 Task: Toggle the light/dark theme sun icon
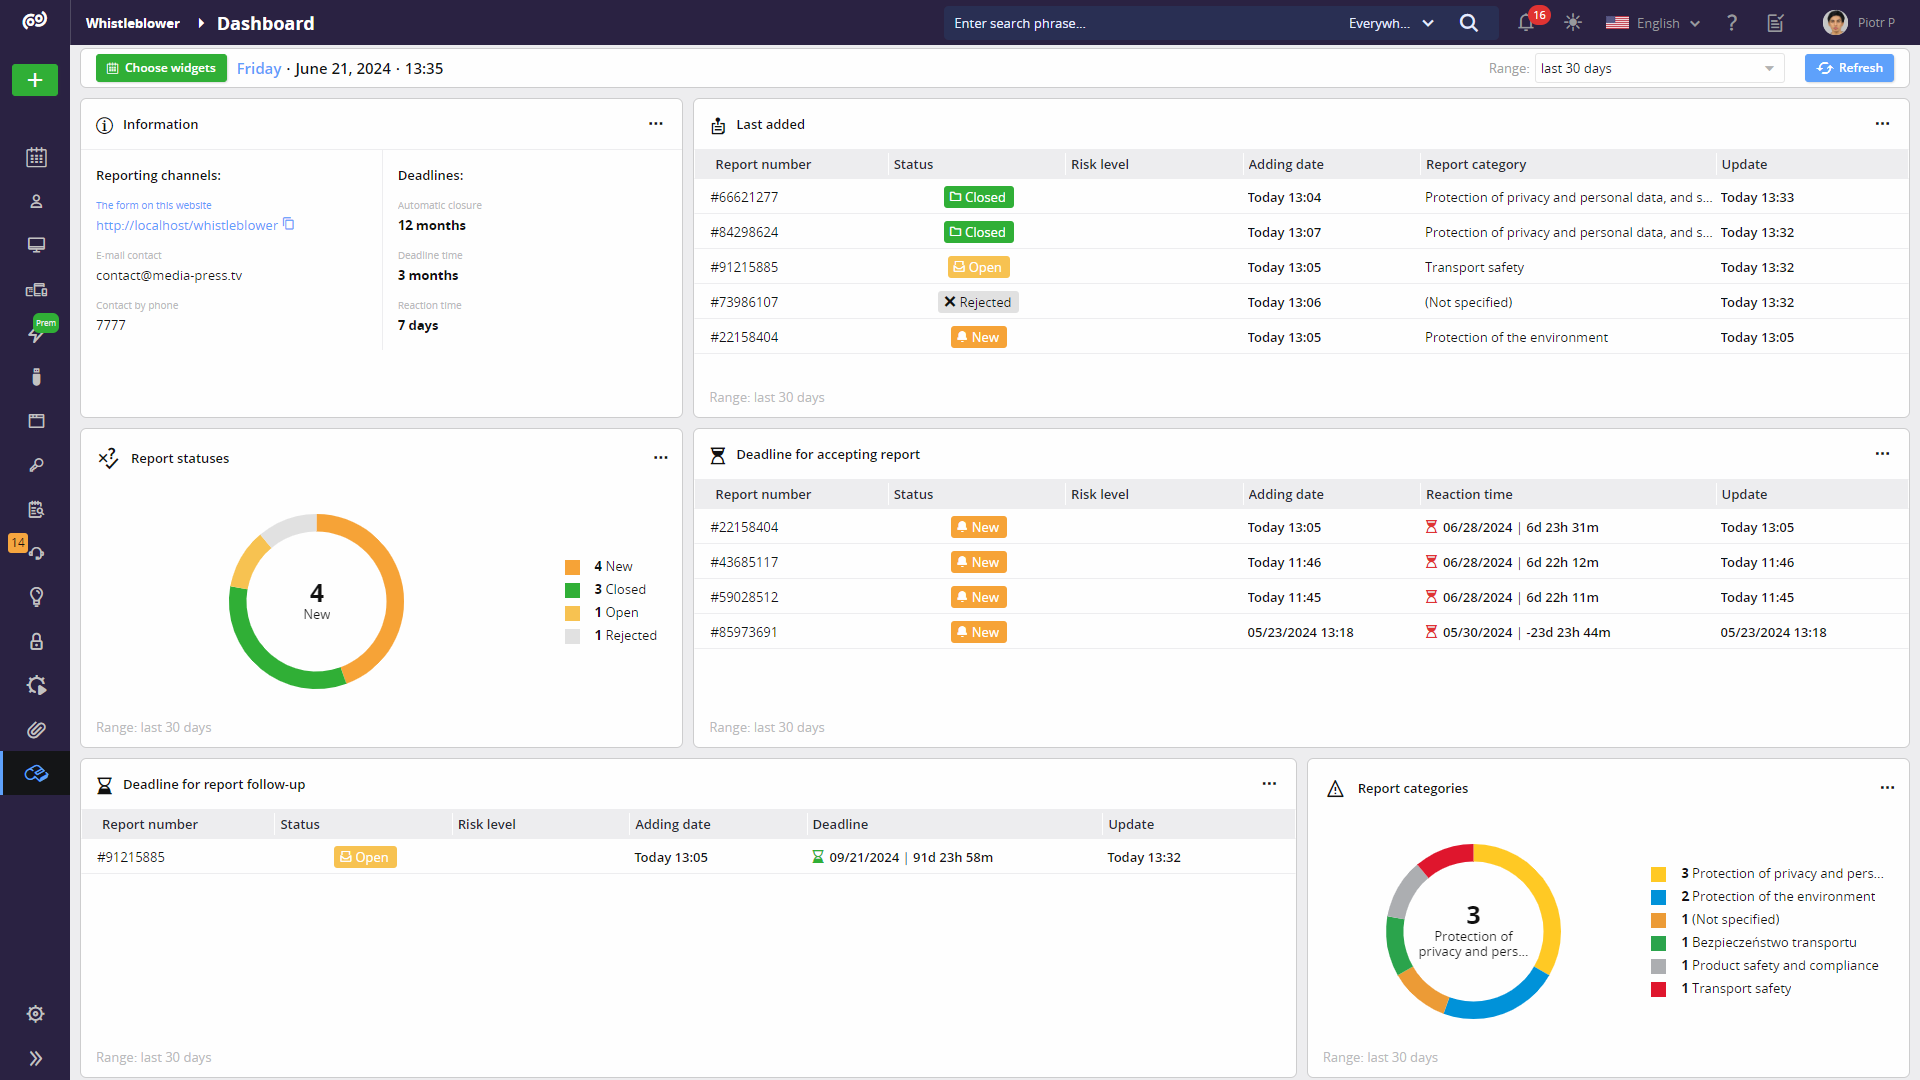coord(1573,23)
